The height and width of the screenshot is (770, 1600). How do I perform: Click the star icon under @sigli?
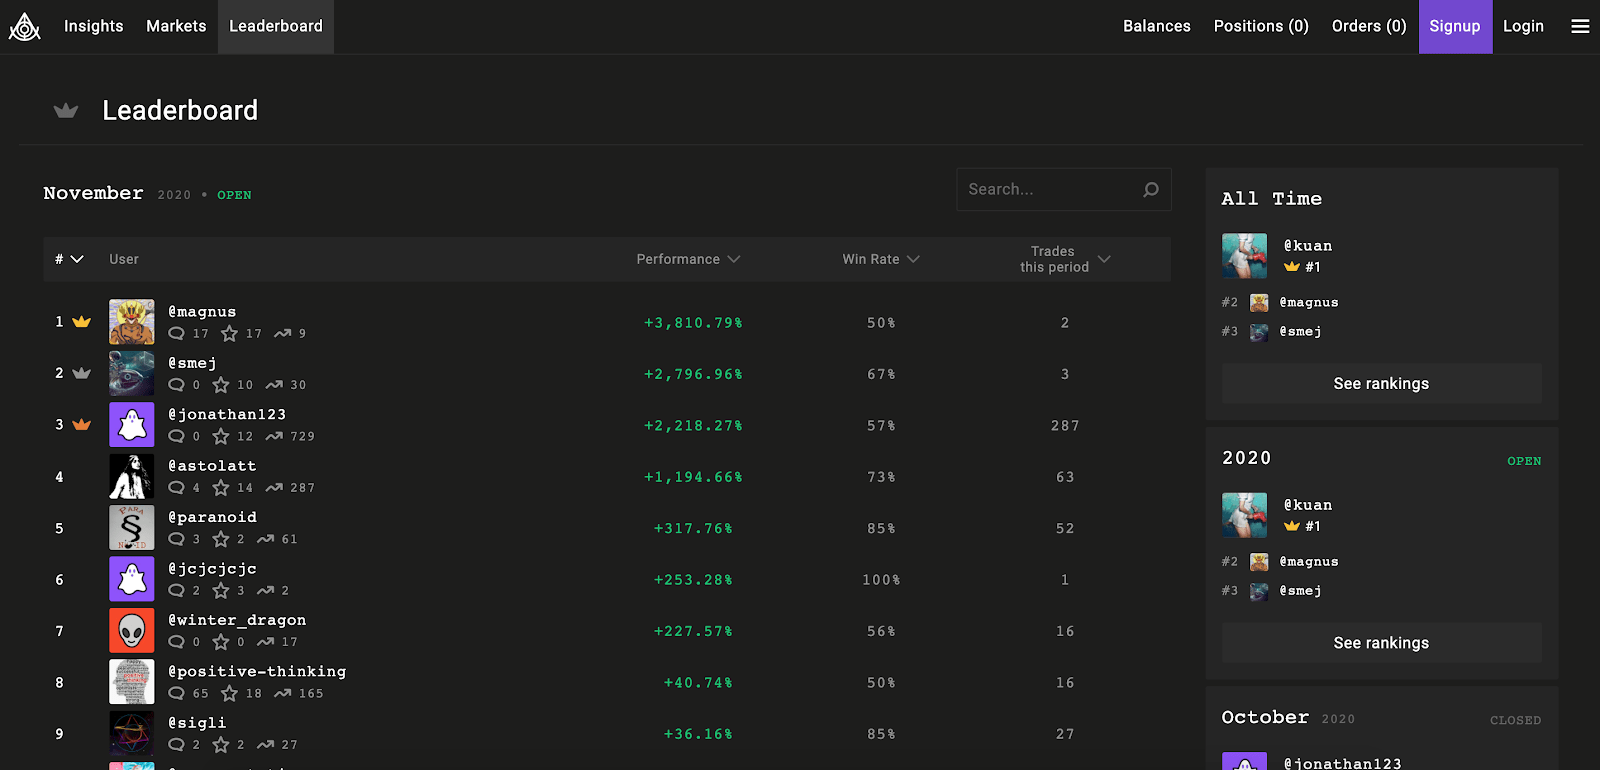[221, 745]
